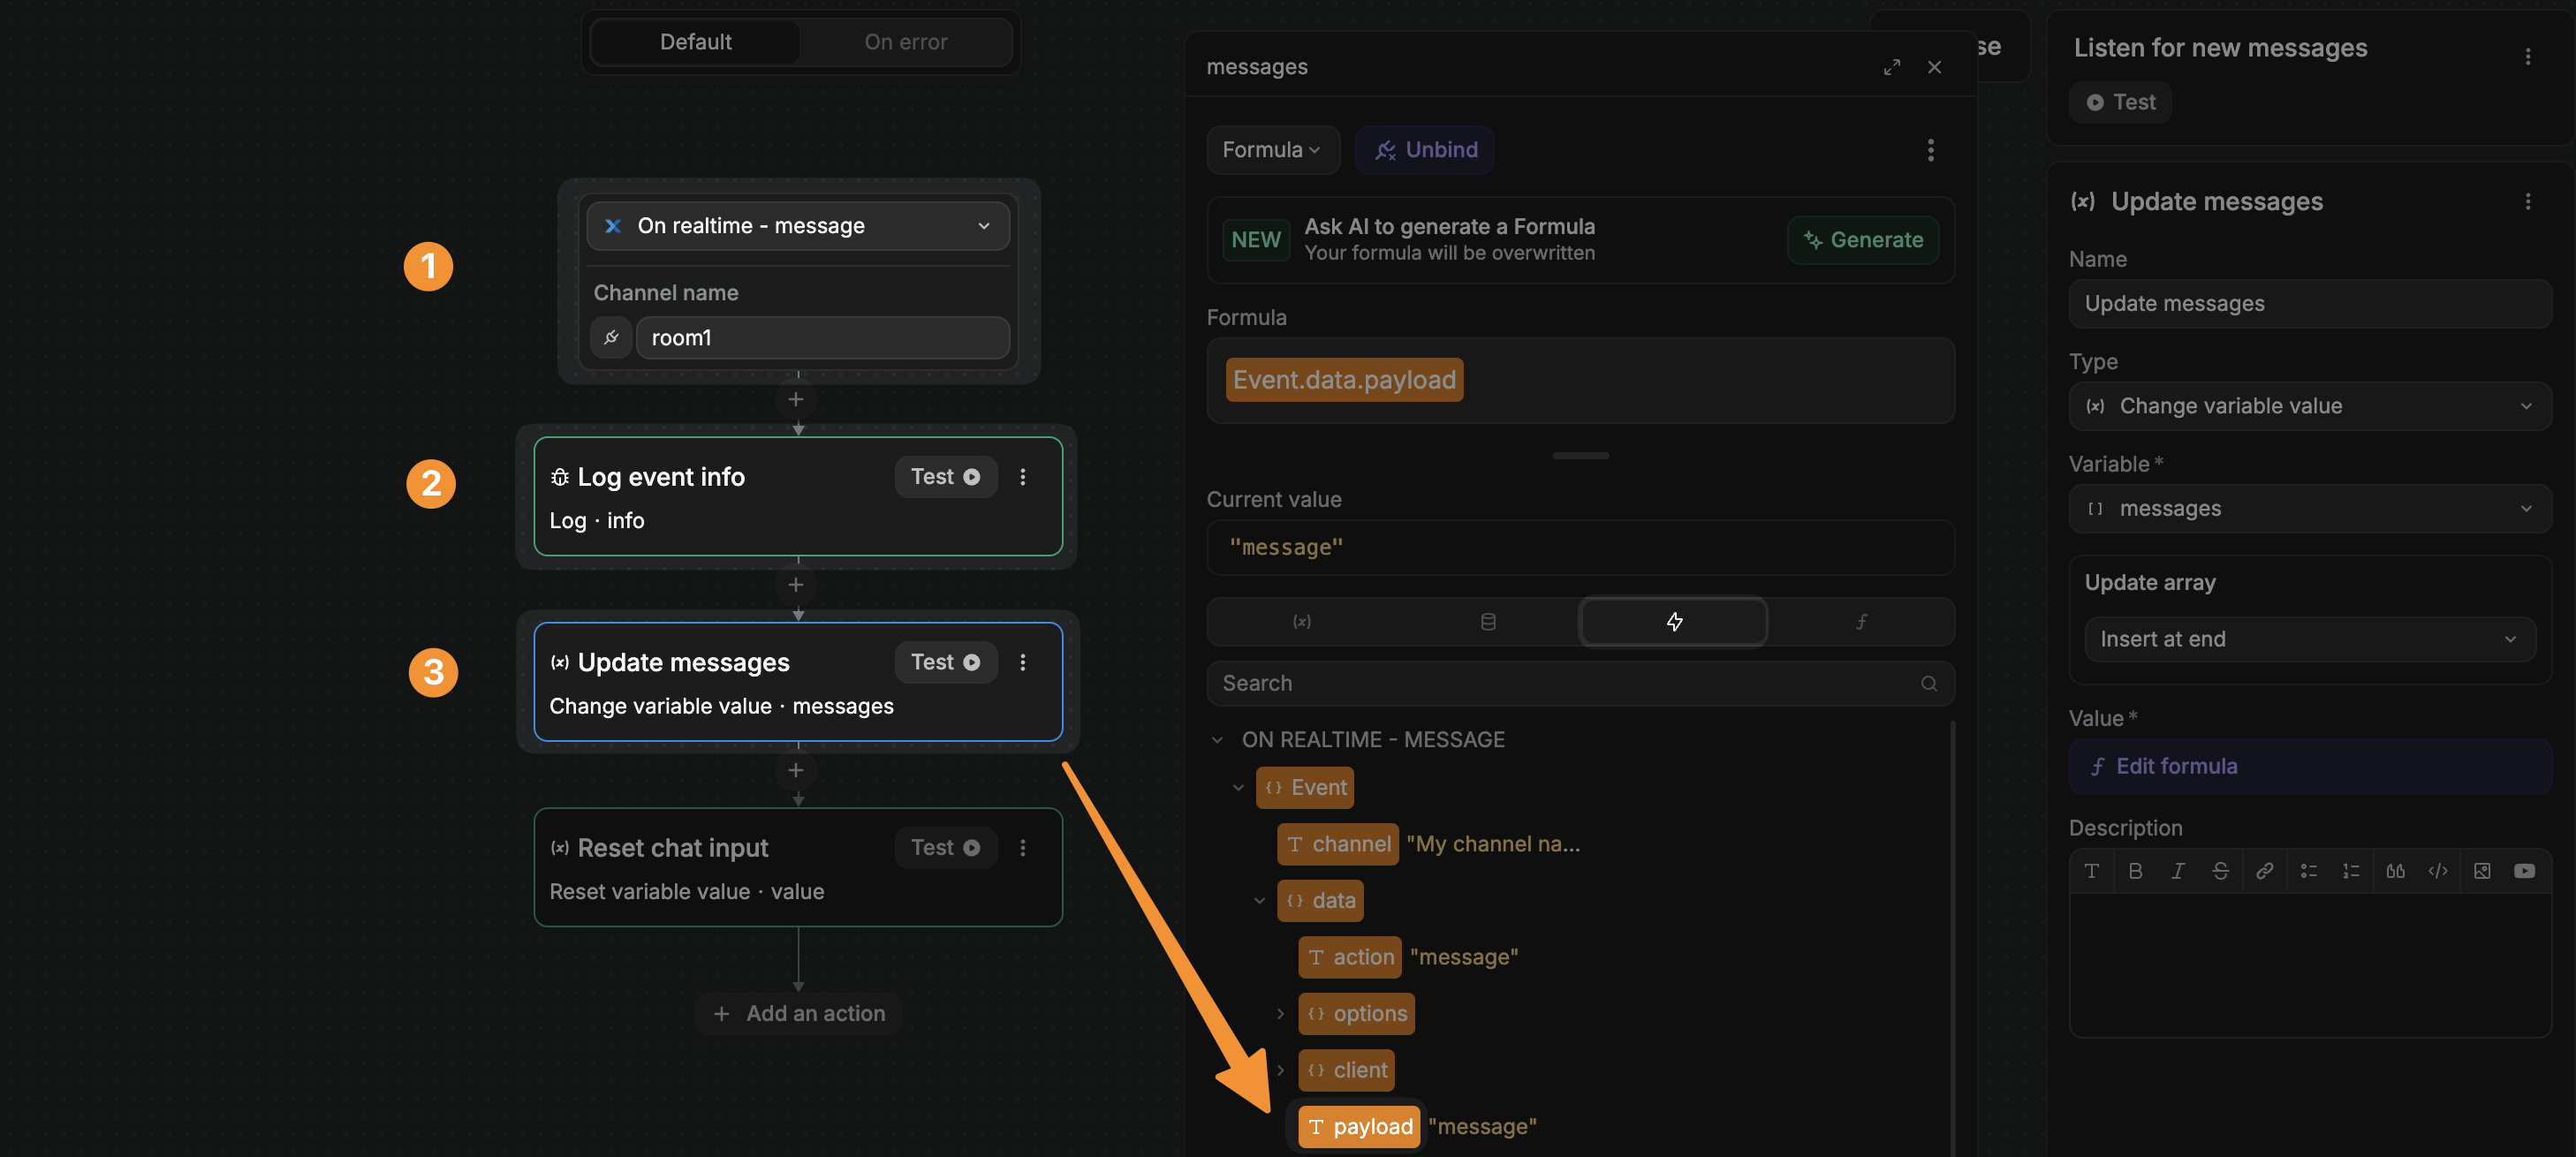Expand the On realtime - message trigger dropdown

(x=982, y=226)
